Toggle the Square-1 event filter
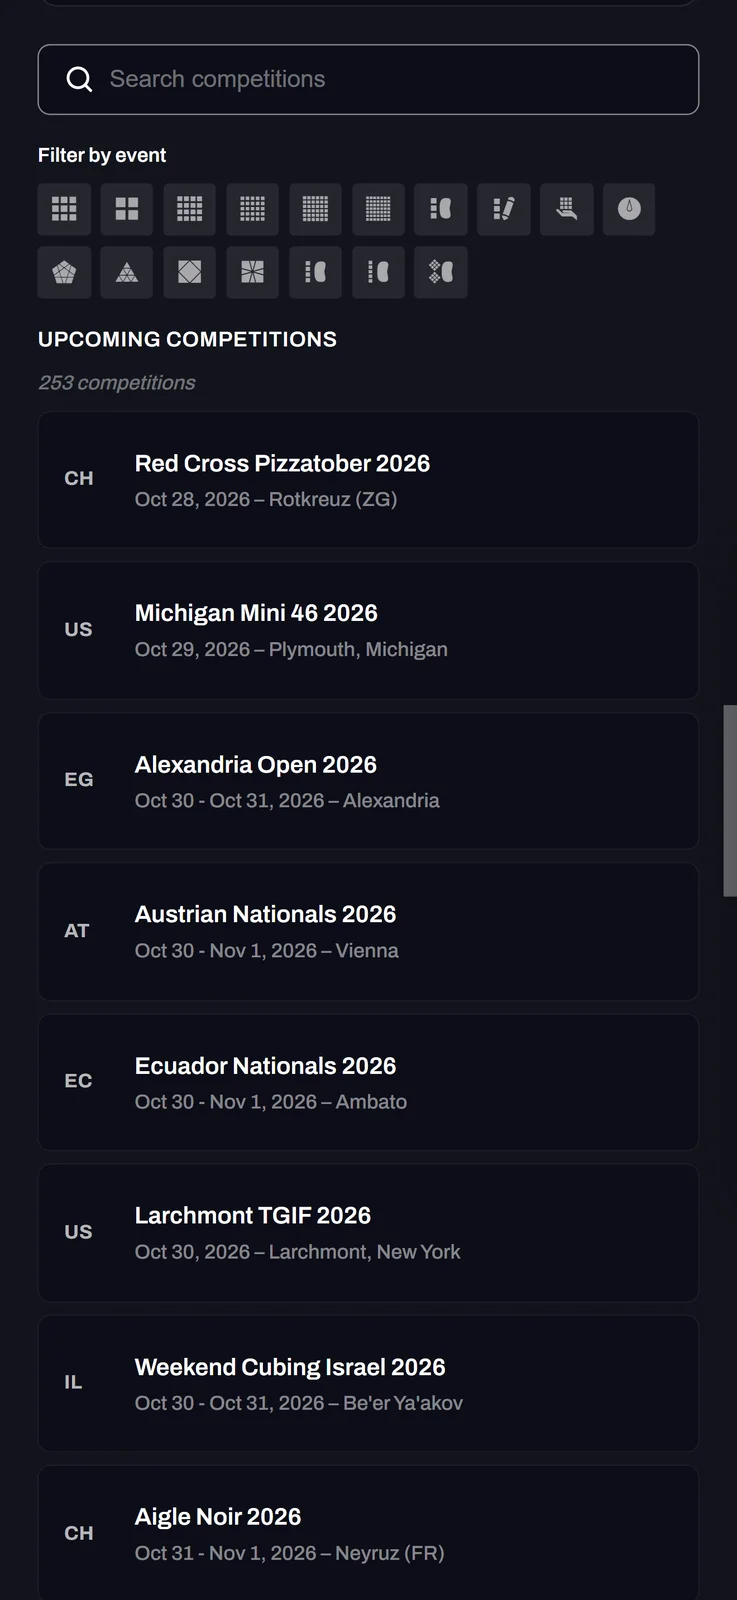The image size is (737, 1600). [x=252, y=272]
